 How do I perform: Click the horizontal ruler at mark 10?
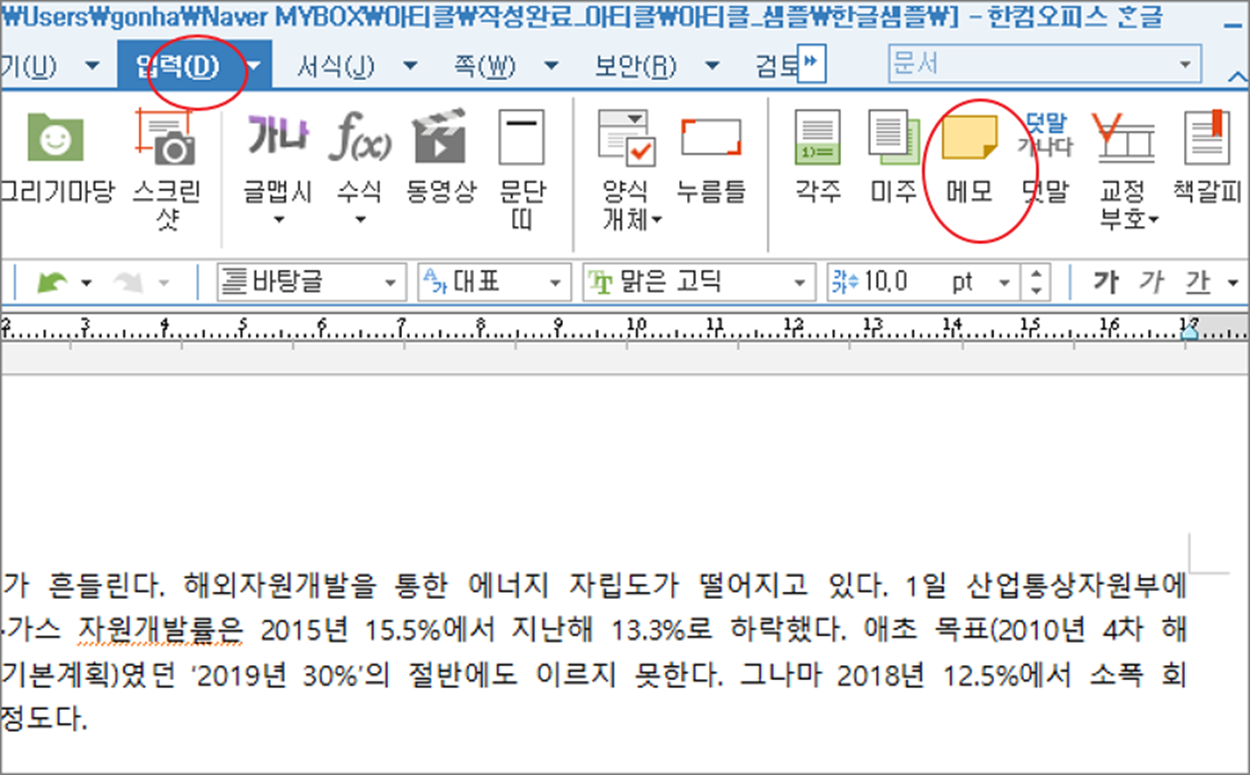point(636,324)
